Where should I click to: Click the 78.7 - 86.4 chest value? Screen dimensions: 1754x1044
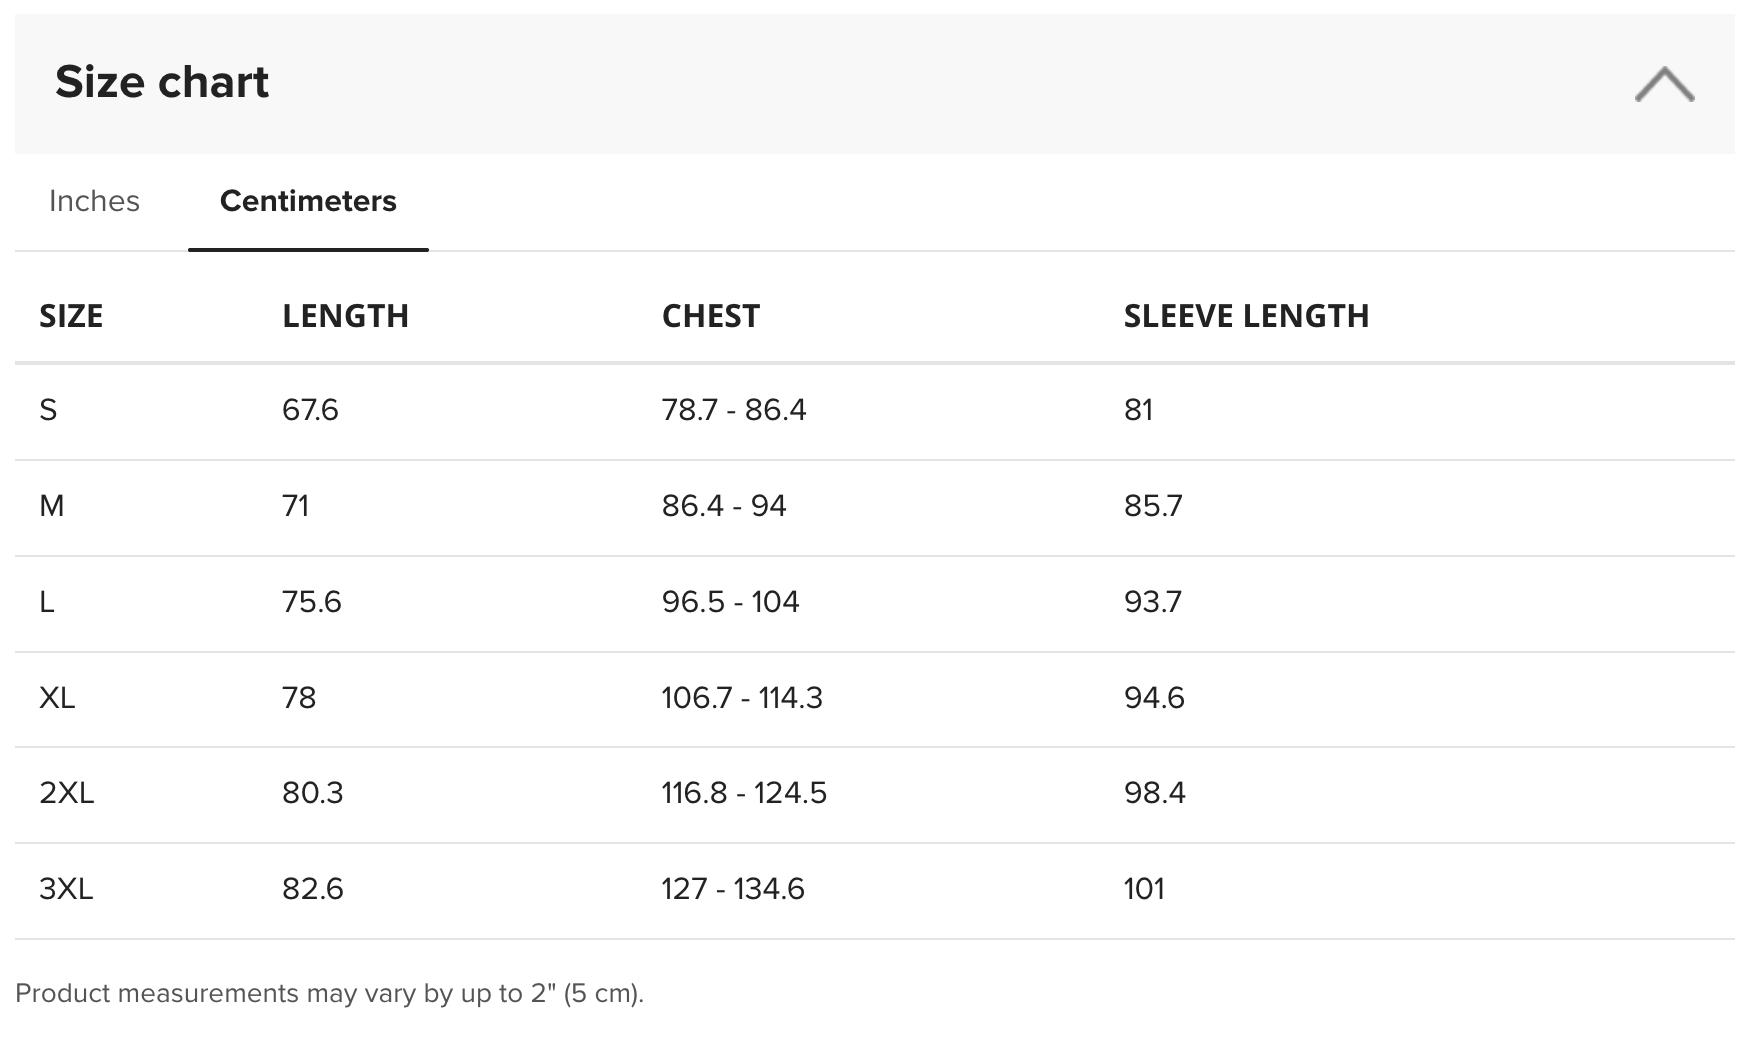click(x=734, y=410)
